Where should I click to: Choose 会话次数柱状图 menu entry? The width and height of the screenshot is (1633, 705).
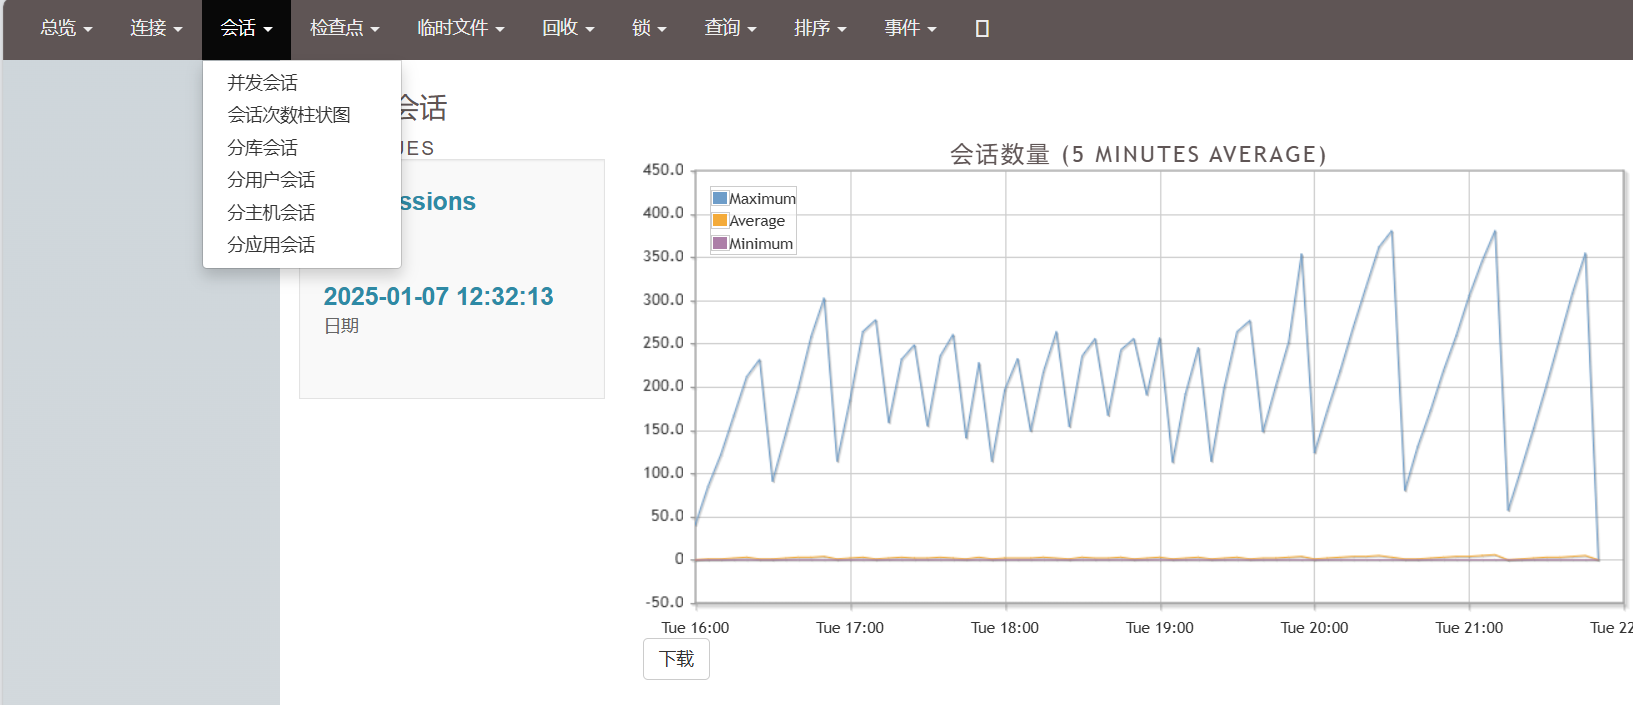tap(289, 115)
